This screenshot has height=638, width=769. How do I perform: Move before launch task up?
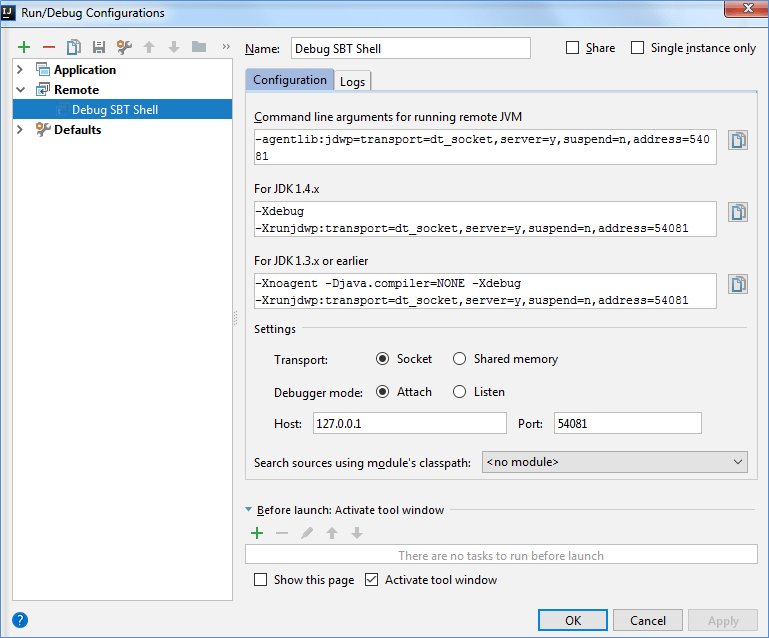pos(332,533)
